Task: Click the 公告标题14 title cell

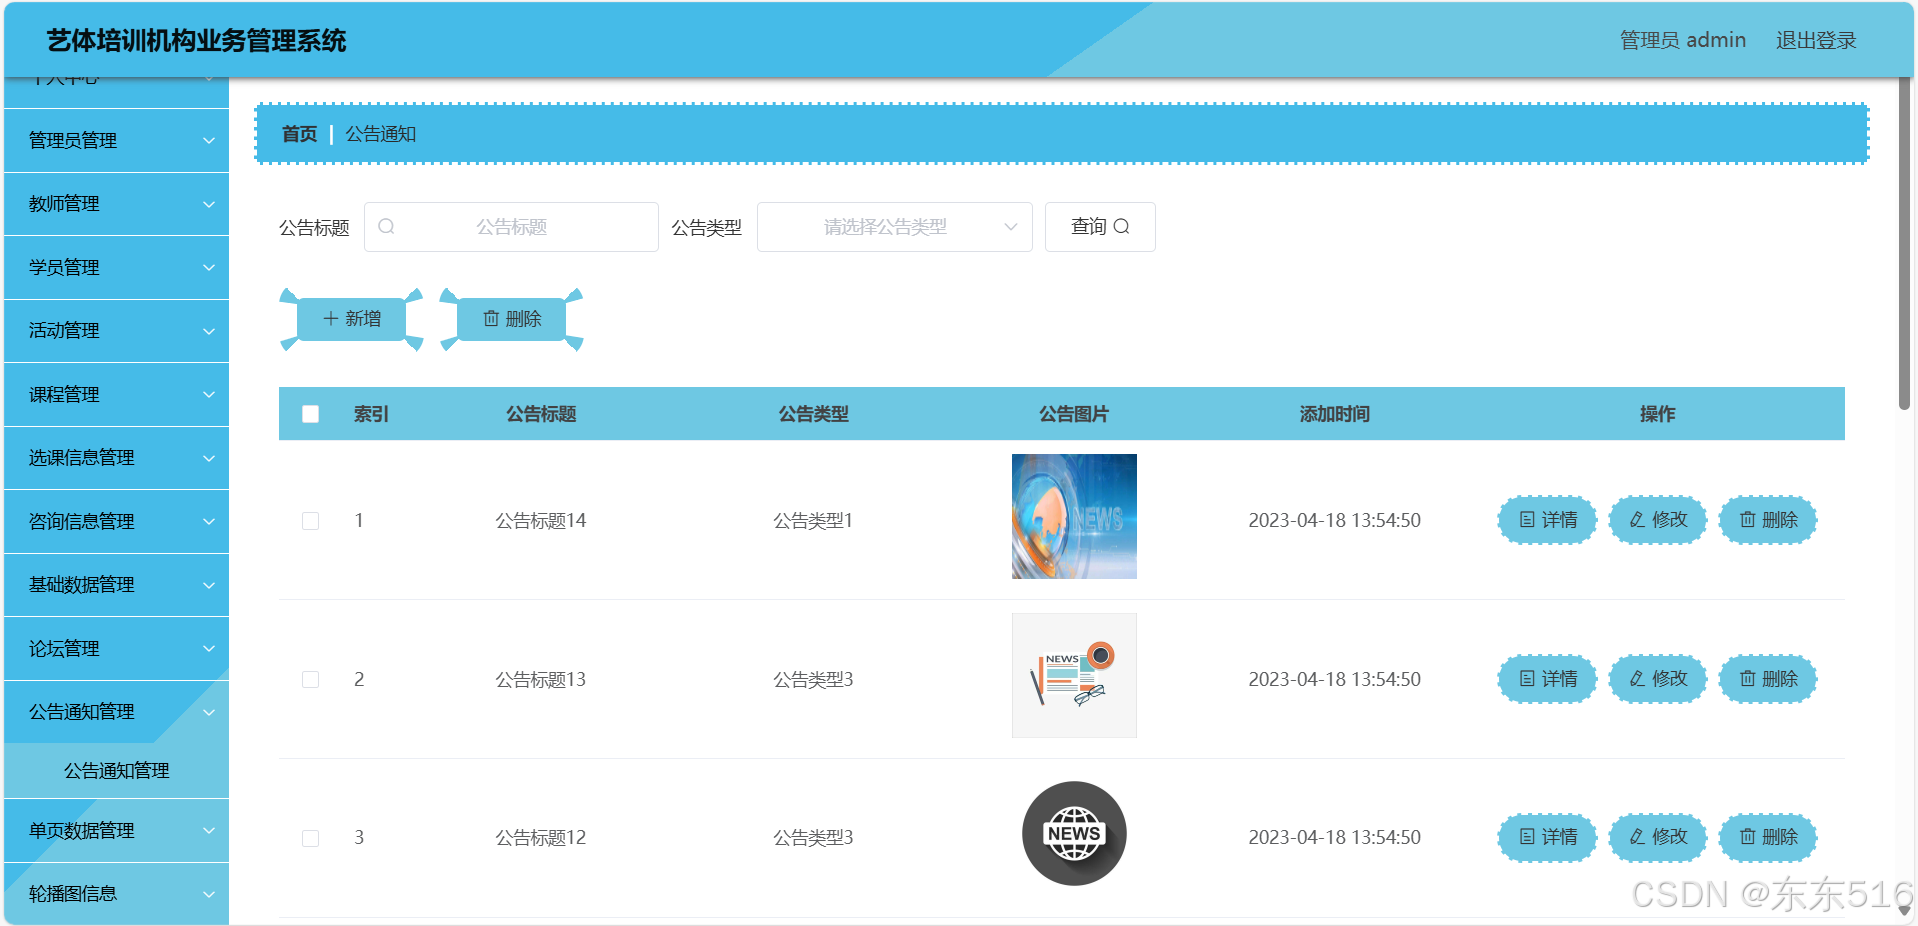Action: click(541, 521)
